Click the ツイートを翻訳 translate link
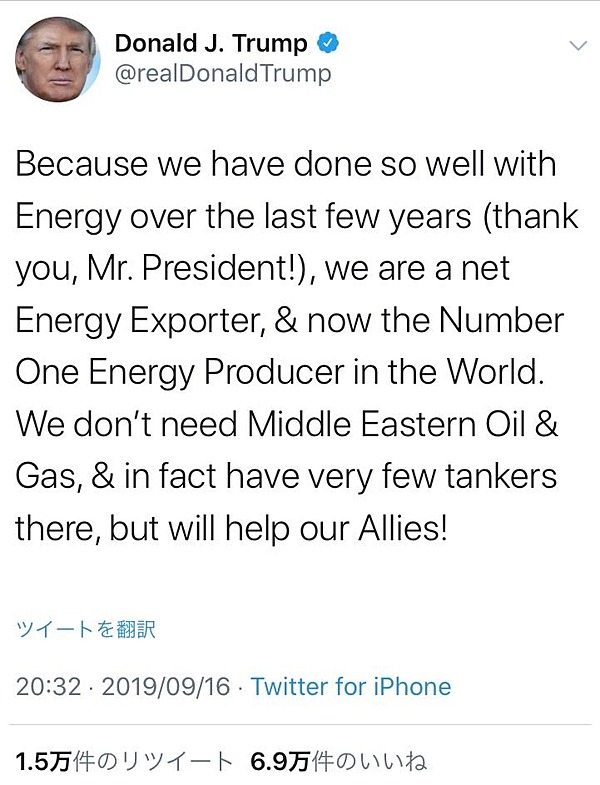 pyautogui.click(x=86, y=629)
